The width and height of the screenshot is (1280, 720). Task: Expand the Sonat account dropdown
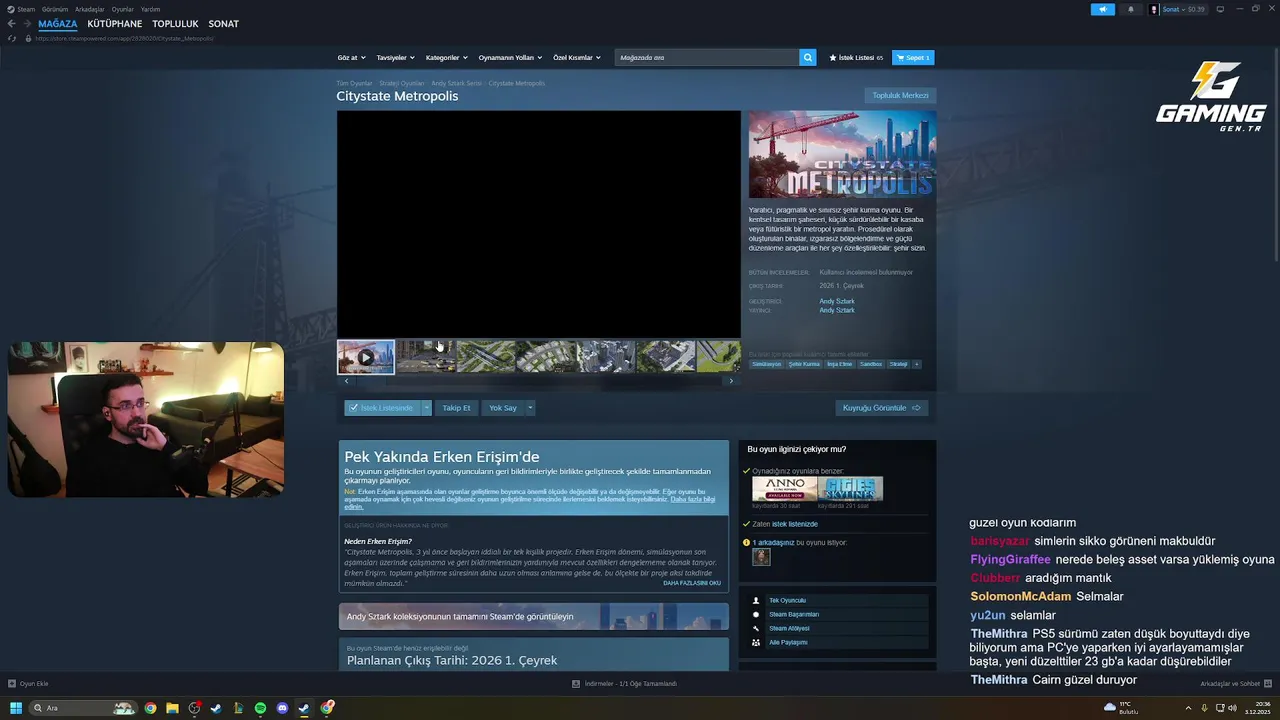click(1183, 9)
